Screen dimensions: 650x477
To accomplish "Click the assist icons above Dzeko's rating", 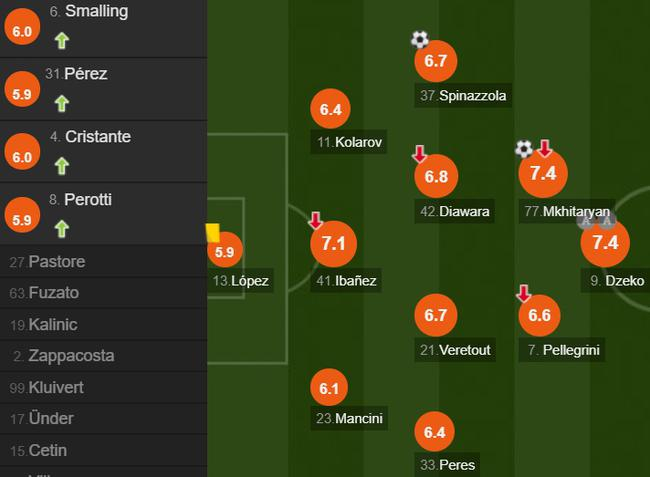I will coord(597,221).
